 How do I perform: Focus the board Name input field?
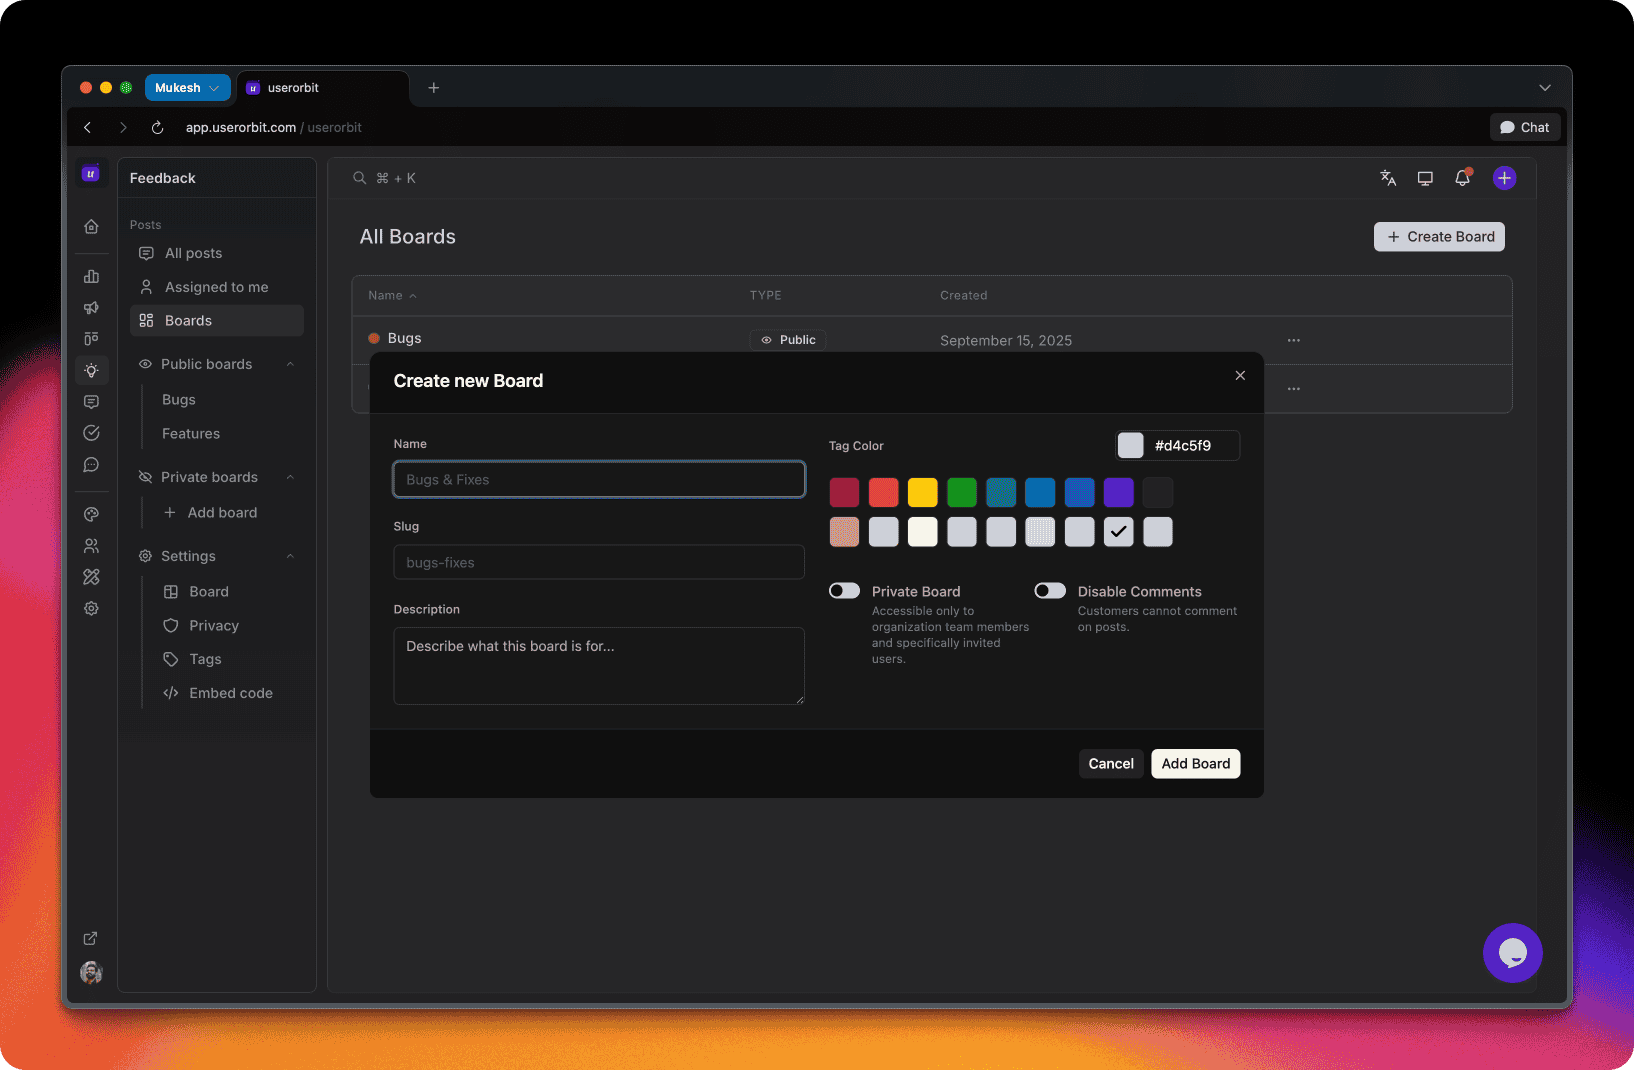coord(599,480)
